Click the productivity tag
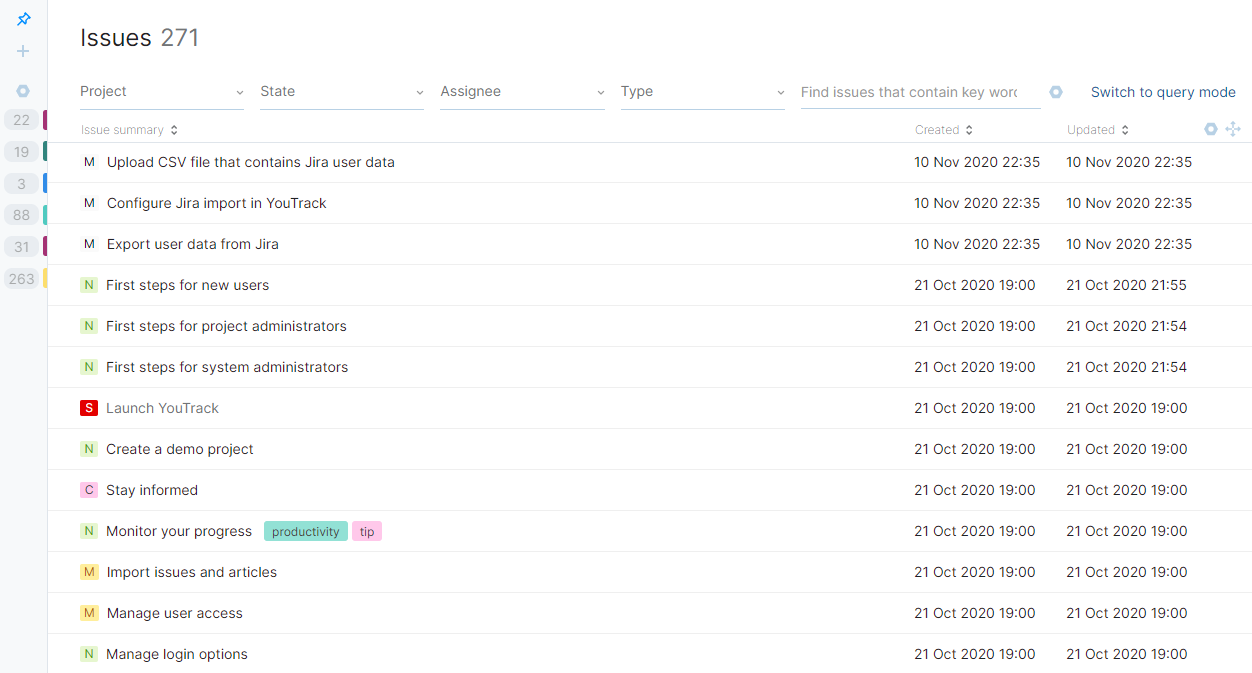 tap(305, 531)
